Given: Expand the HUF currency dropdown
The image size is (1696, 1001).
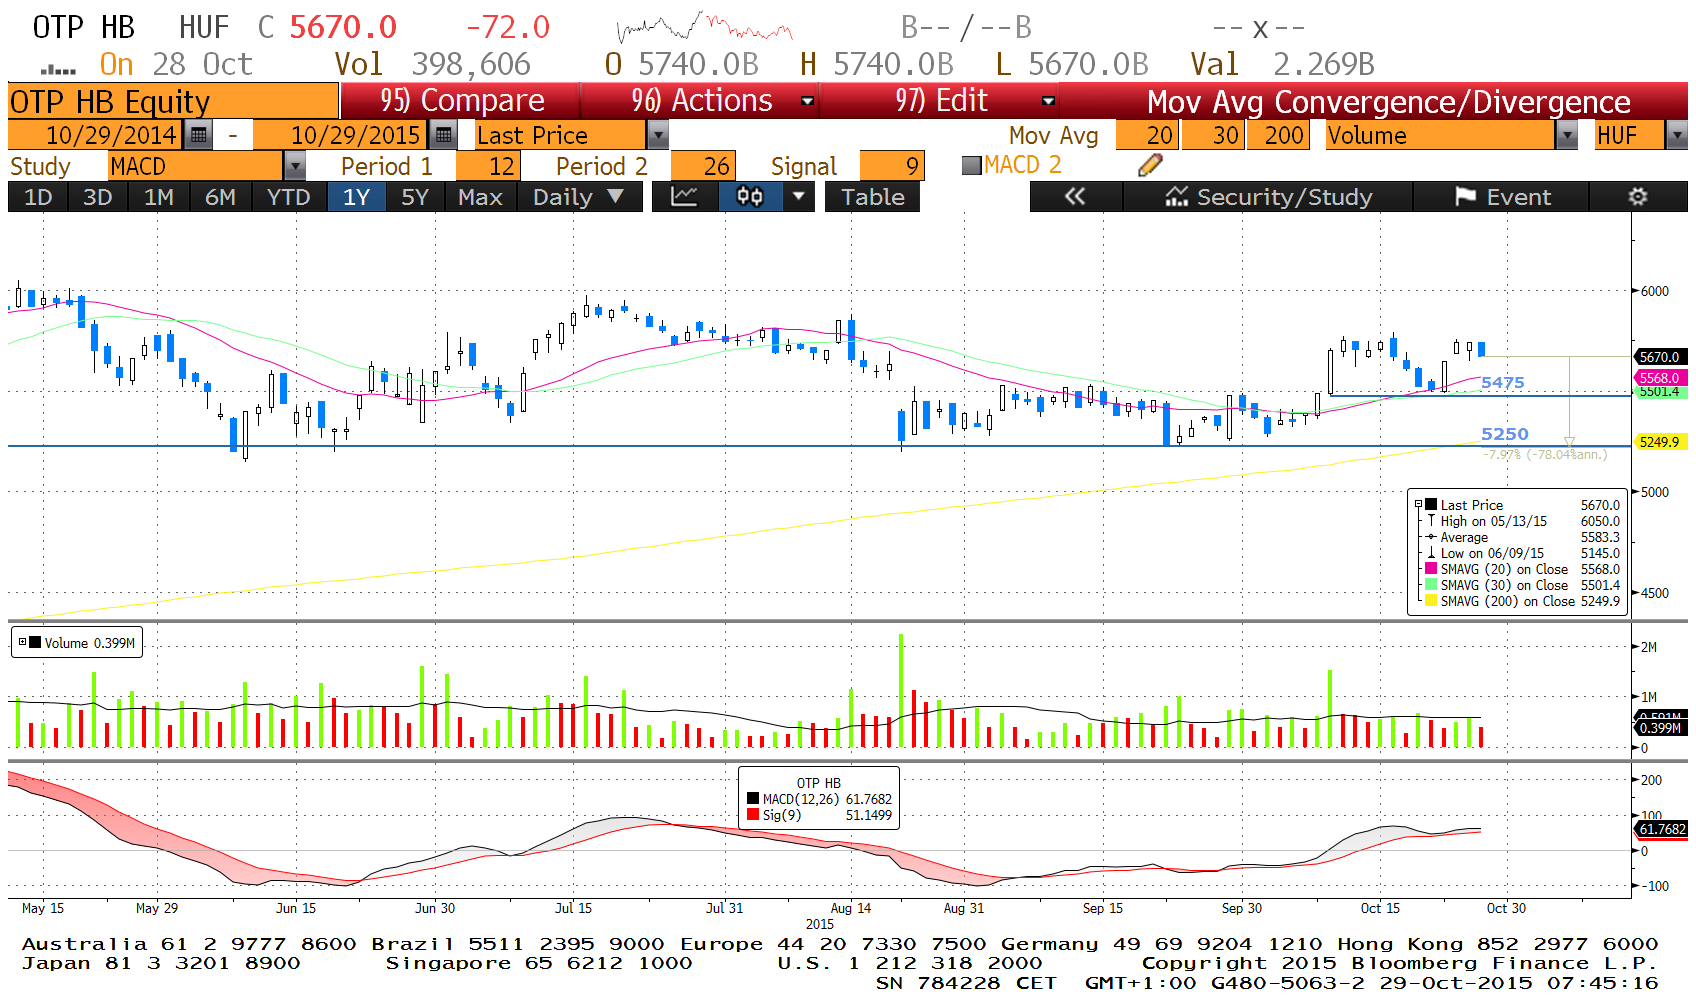Looking at the screenshot, I should click(x=1677, y=135).
